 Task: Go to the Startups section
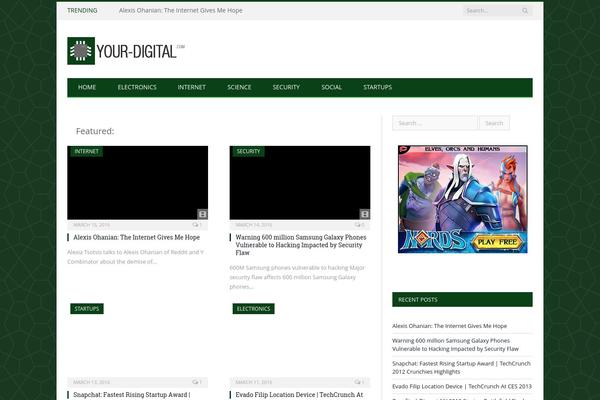(x=377, y=87)
